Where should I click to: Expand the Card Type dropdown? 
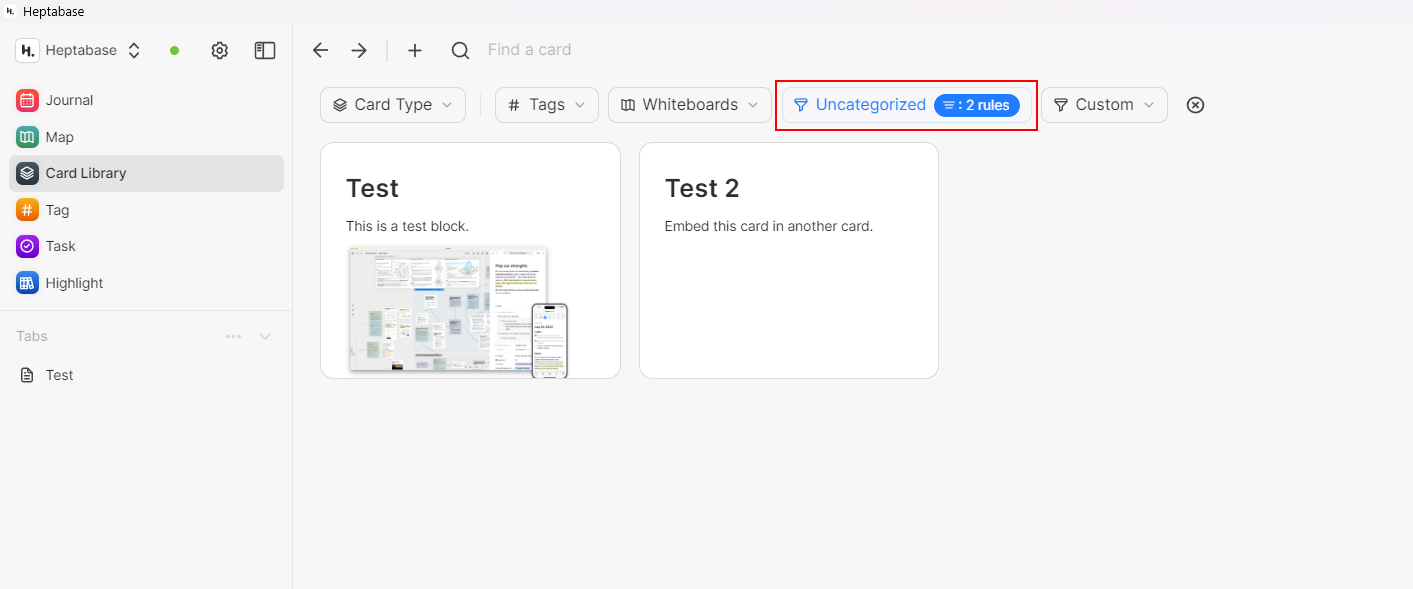tap(393, 105)
